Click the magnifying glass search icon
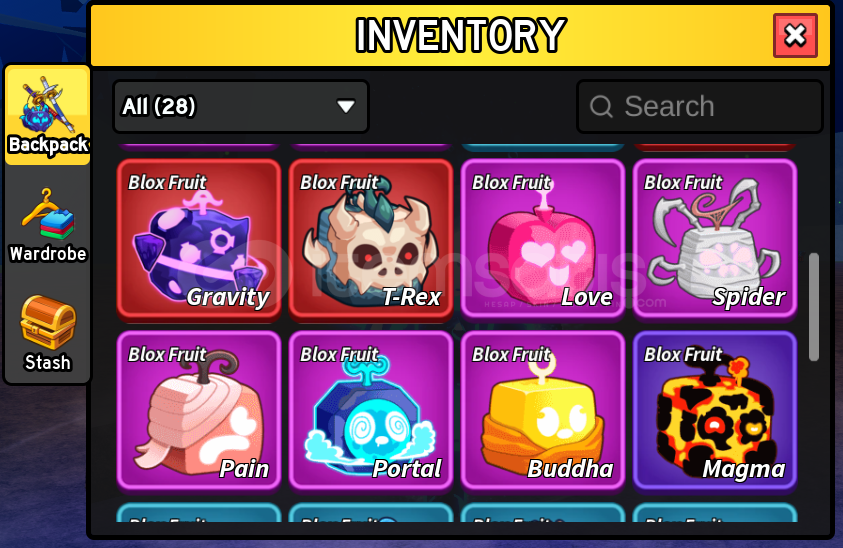This screenshot has height=548, width=843. [x=601, y=106]
